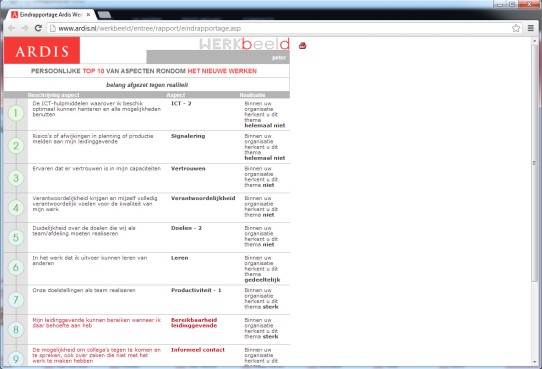Click the 'De ICT-hulpmiddelen waarover ik beschik' description

pyautogui.click(x=97, y=109)
